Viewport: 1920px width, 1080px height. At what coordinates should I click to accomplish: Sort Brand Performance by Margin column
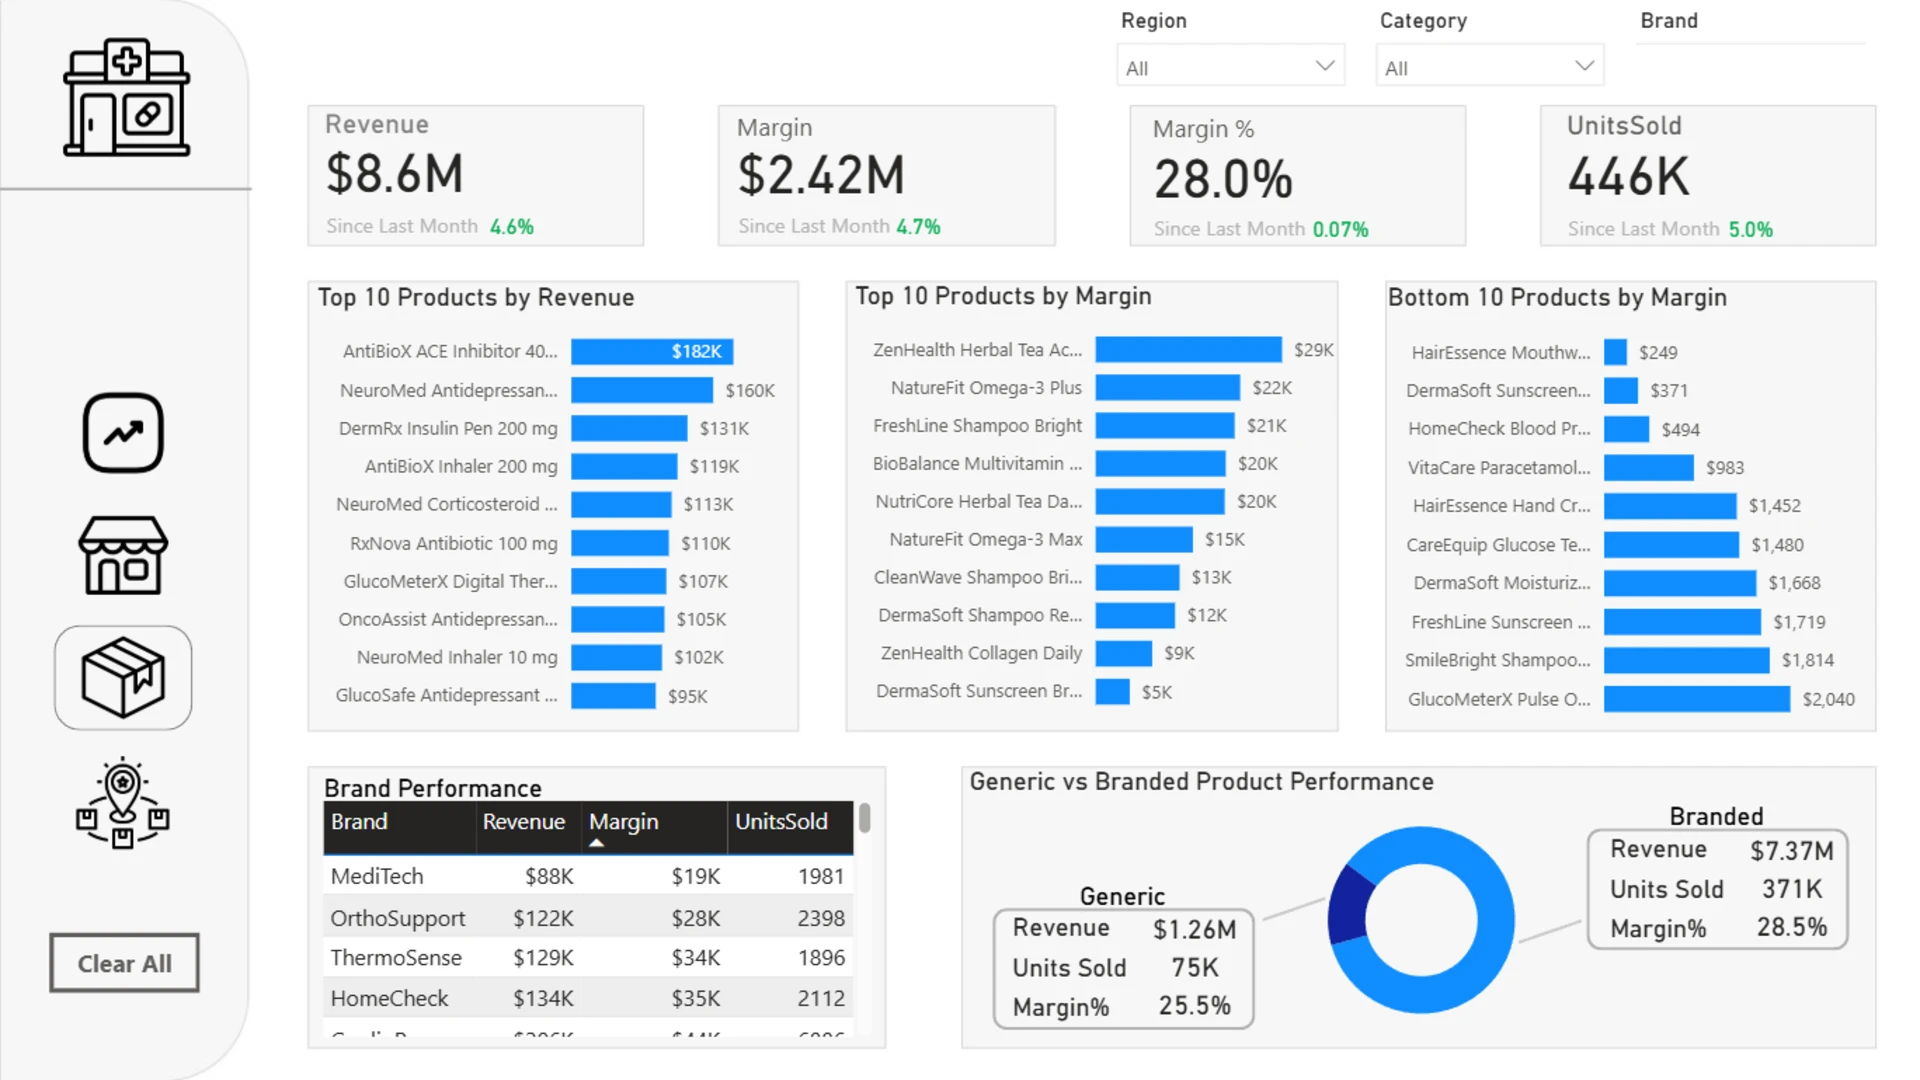click(x=623, y=822)
